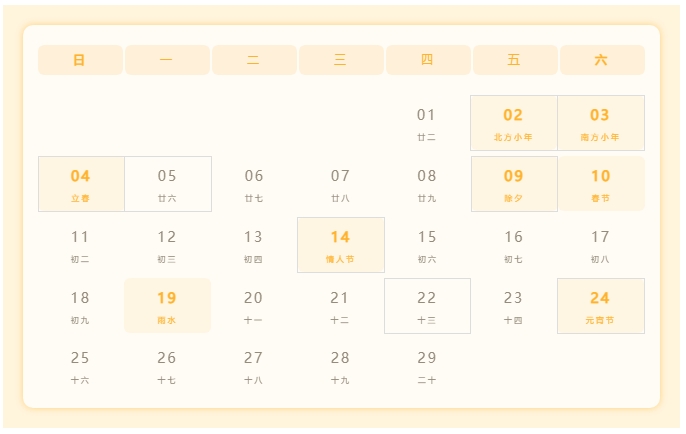Click date 05 廿六
The image size is (686, 434).
click(x=167, y=184)
